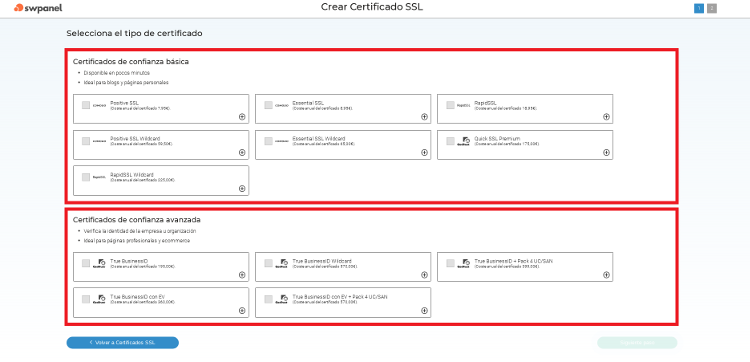This screenshot has height=362, width=750.
Task: Click Selecciona el tipo de certificado heading
Action: coord(134,33)
